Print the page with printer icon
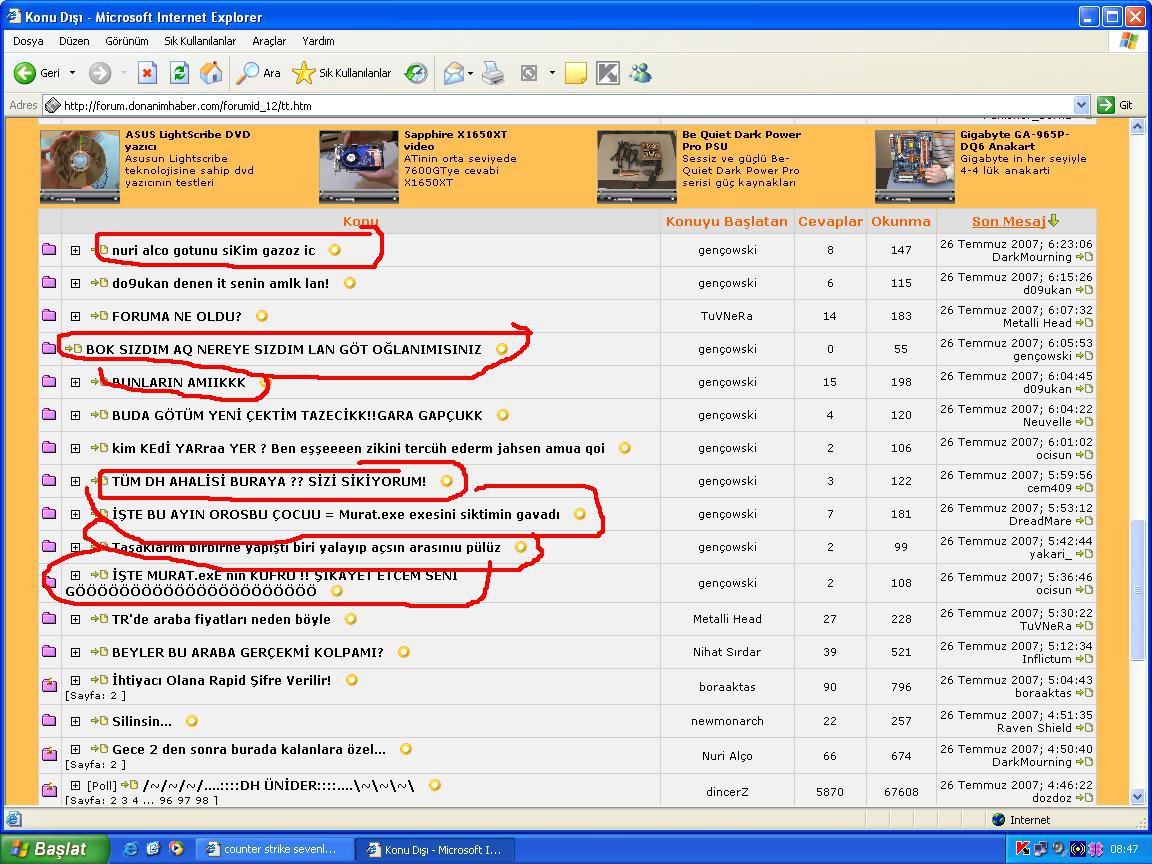Viewport: 1152px width, 864px height. point(493,73)
